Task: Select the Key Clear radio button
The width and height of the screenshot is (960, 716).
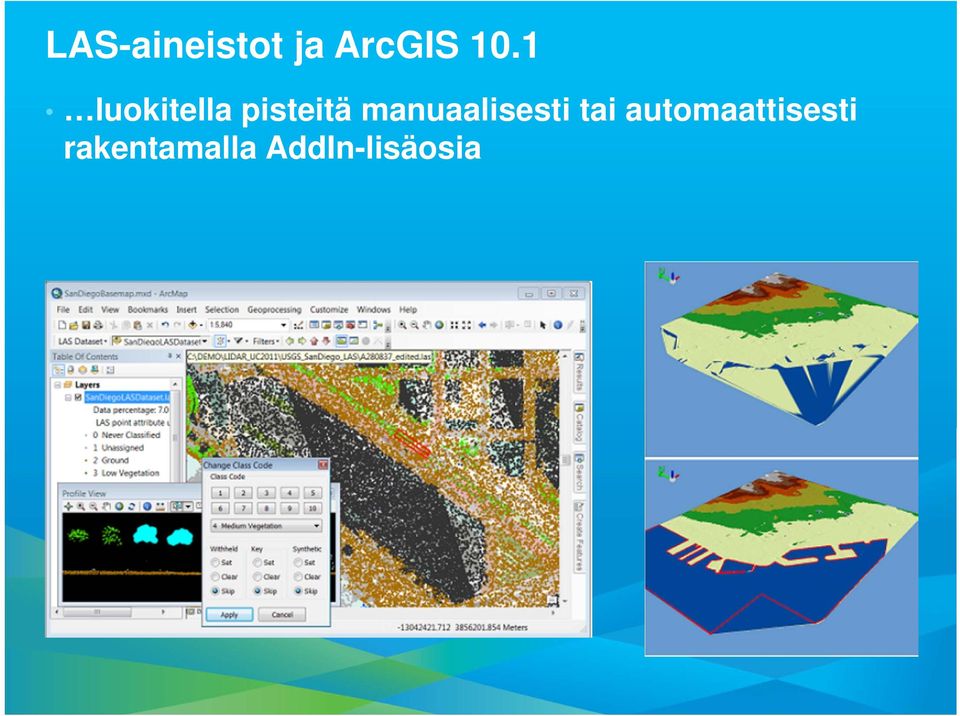Action: 258,577
